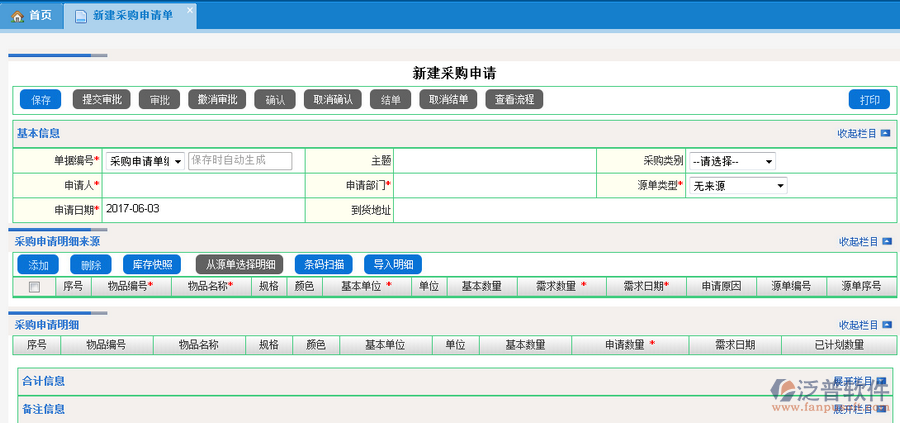Viewport: 900px width, 423px height.
Task: Collapse the 基本信息 section
Action: [x=863, y=133]
